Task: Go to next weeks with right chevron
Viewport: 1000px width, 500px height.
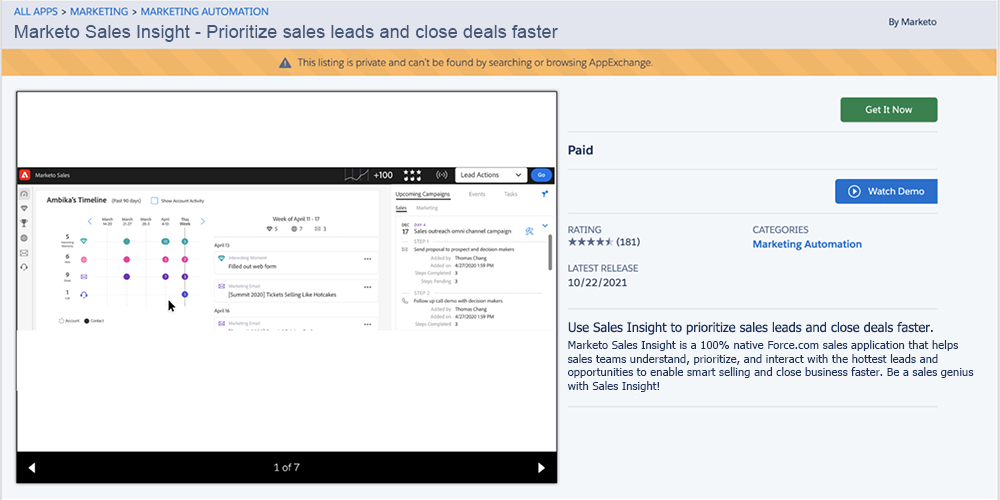Action: coord(203,221)
